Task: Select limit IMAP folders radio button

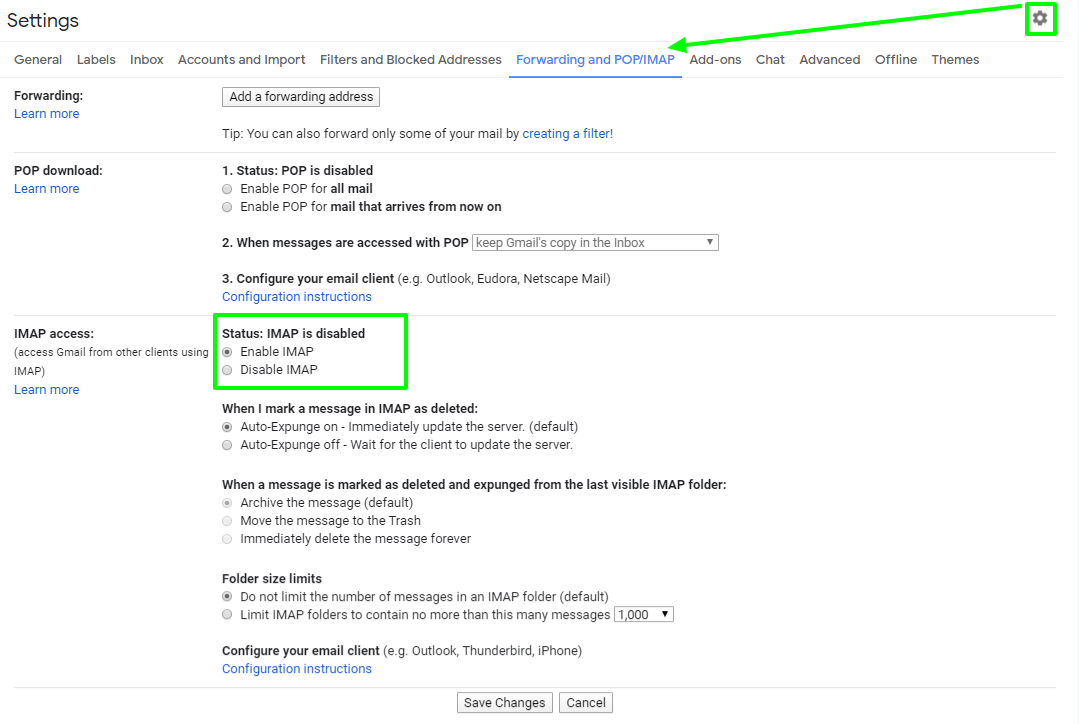Action: click(228, 615)
